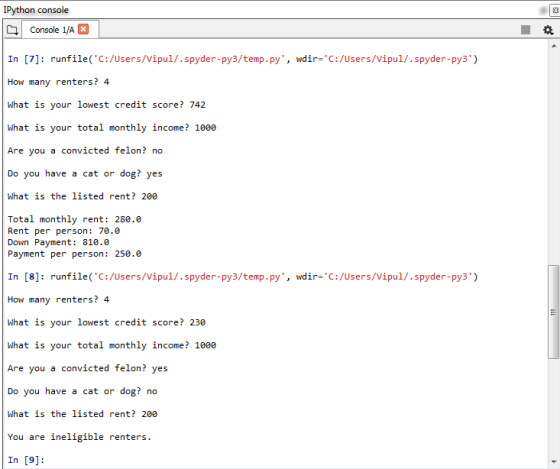
Task: Click 'Do you have a cat or dog? yes'
Action: click(85, 174)
